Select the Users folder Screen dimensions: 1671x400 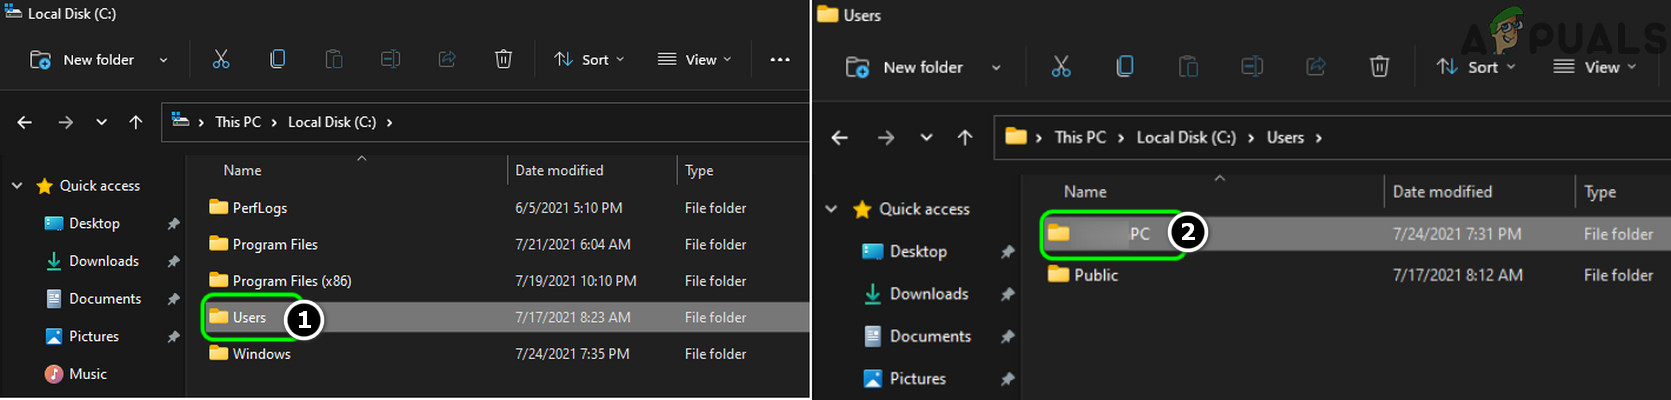pyautogui.click(x=249, y=318)
